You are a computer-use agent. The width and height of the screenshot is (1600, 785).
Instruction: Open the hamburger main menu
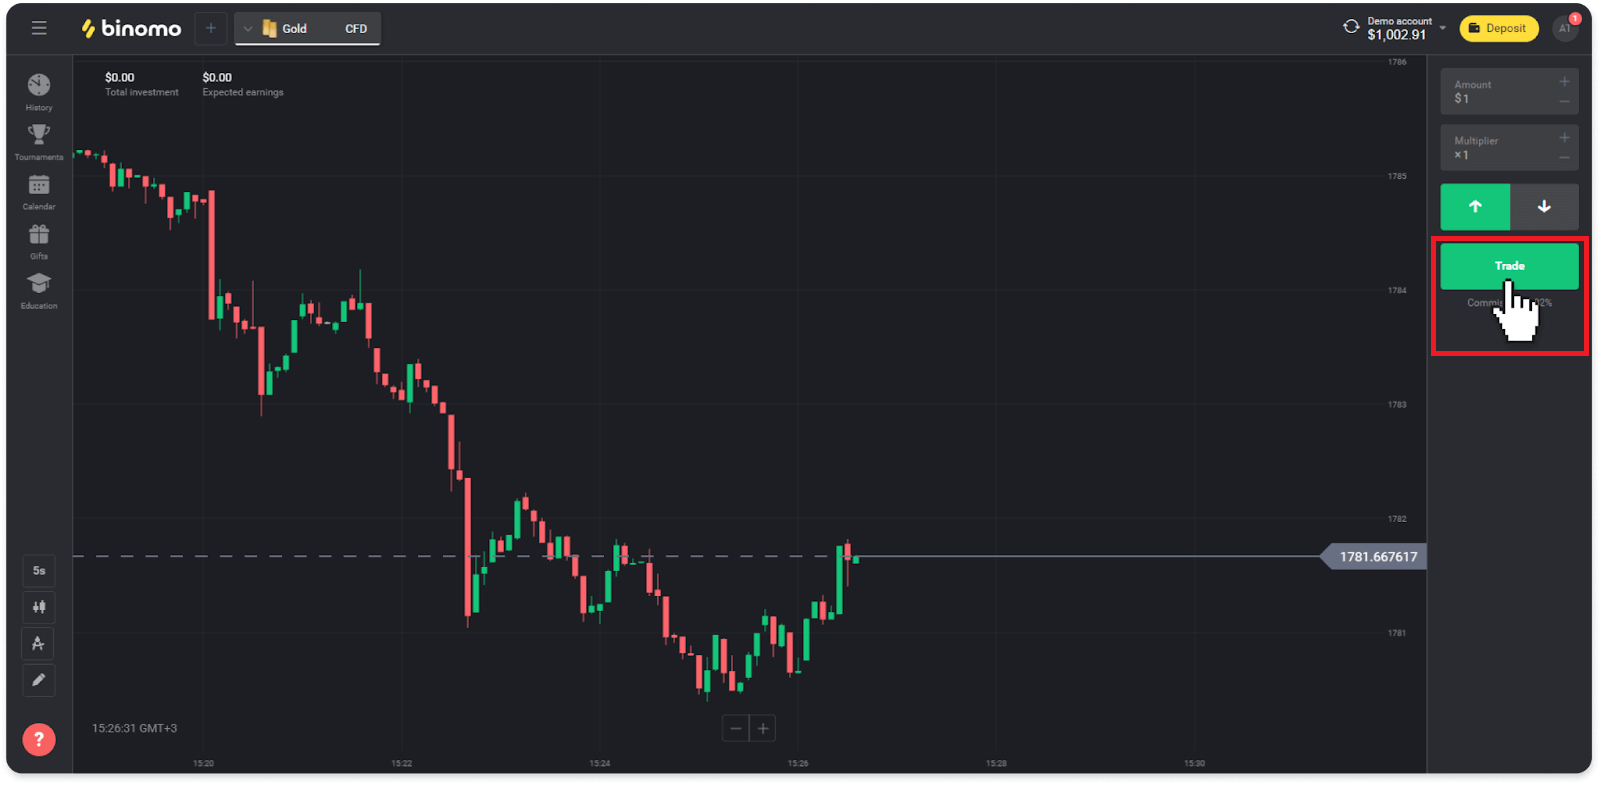39,28
